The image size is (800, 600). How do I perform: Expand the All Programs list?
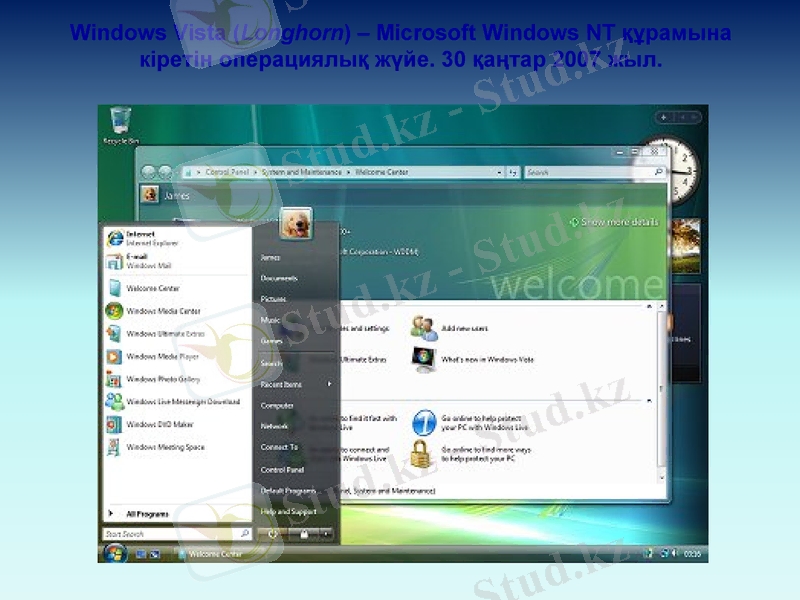[145, 514]
